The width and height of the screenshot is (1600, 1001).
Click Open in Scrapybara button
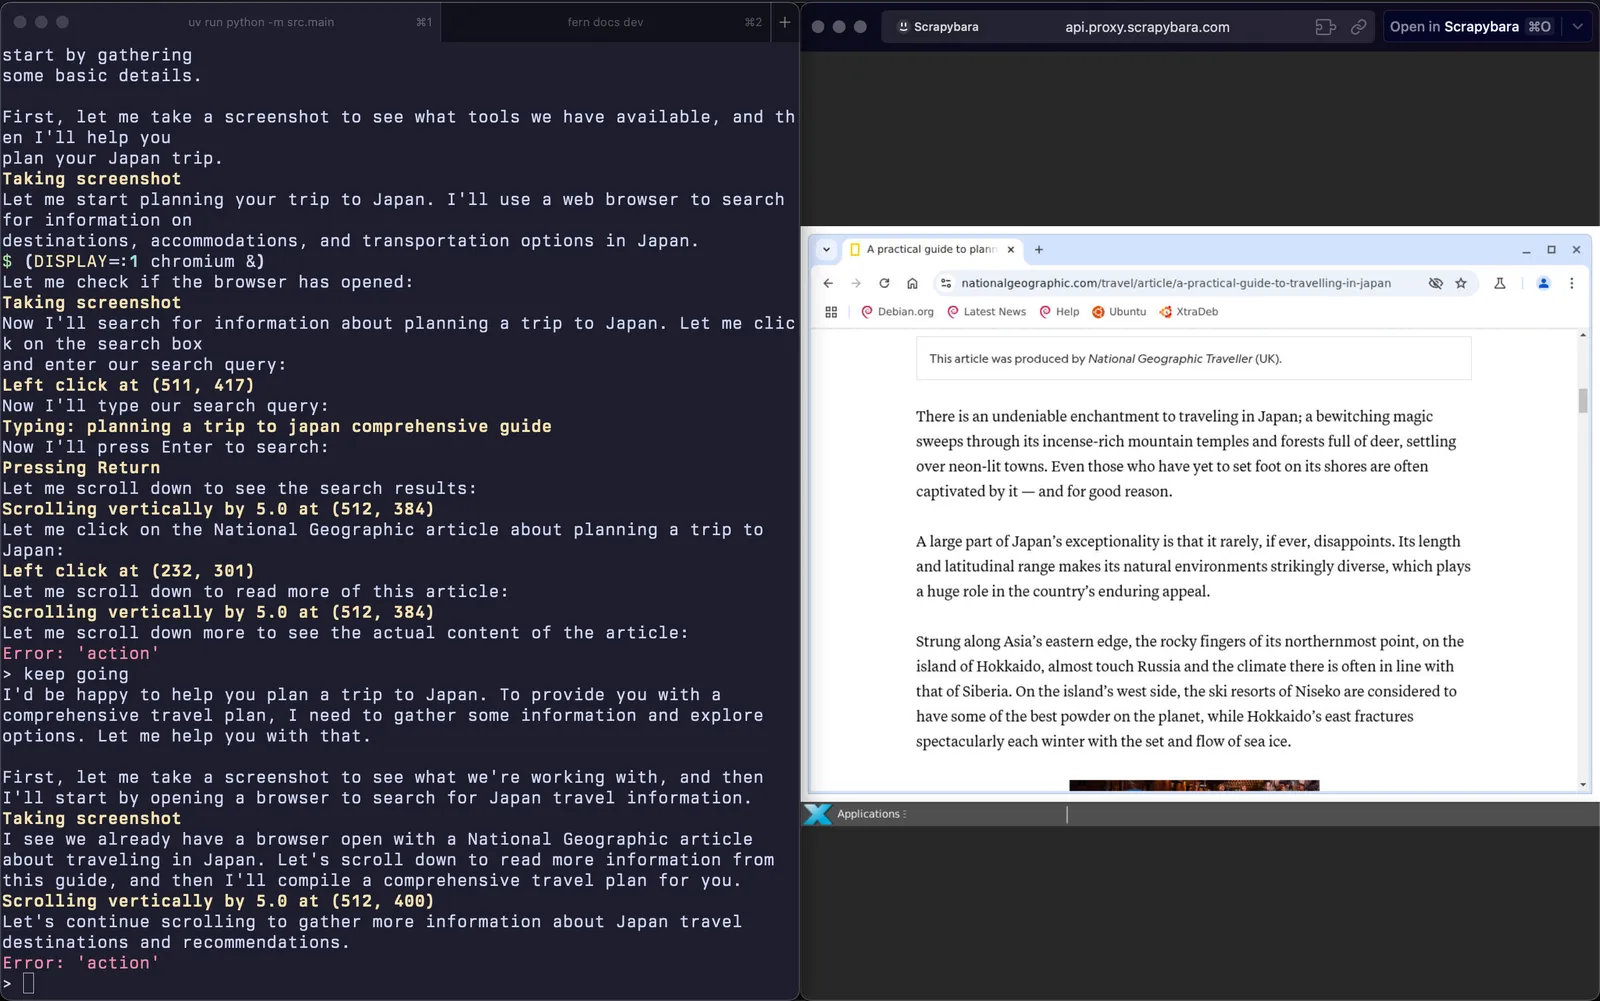click(1470, 27)
